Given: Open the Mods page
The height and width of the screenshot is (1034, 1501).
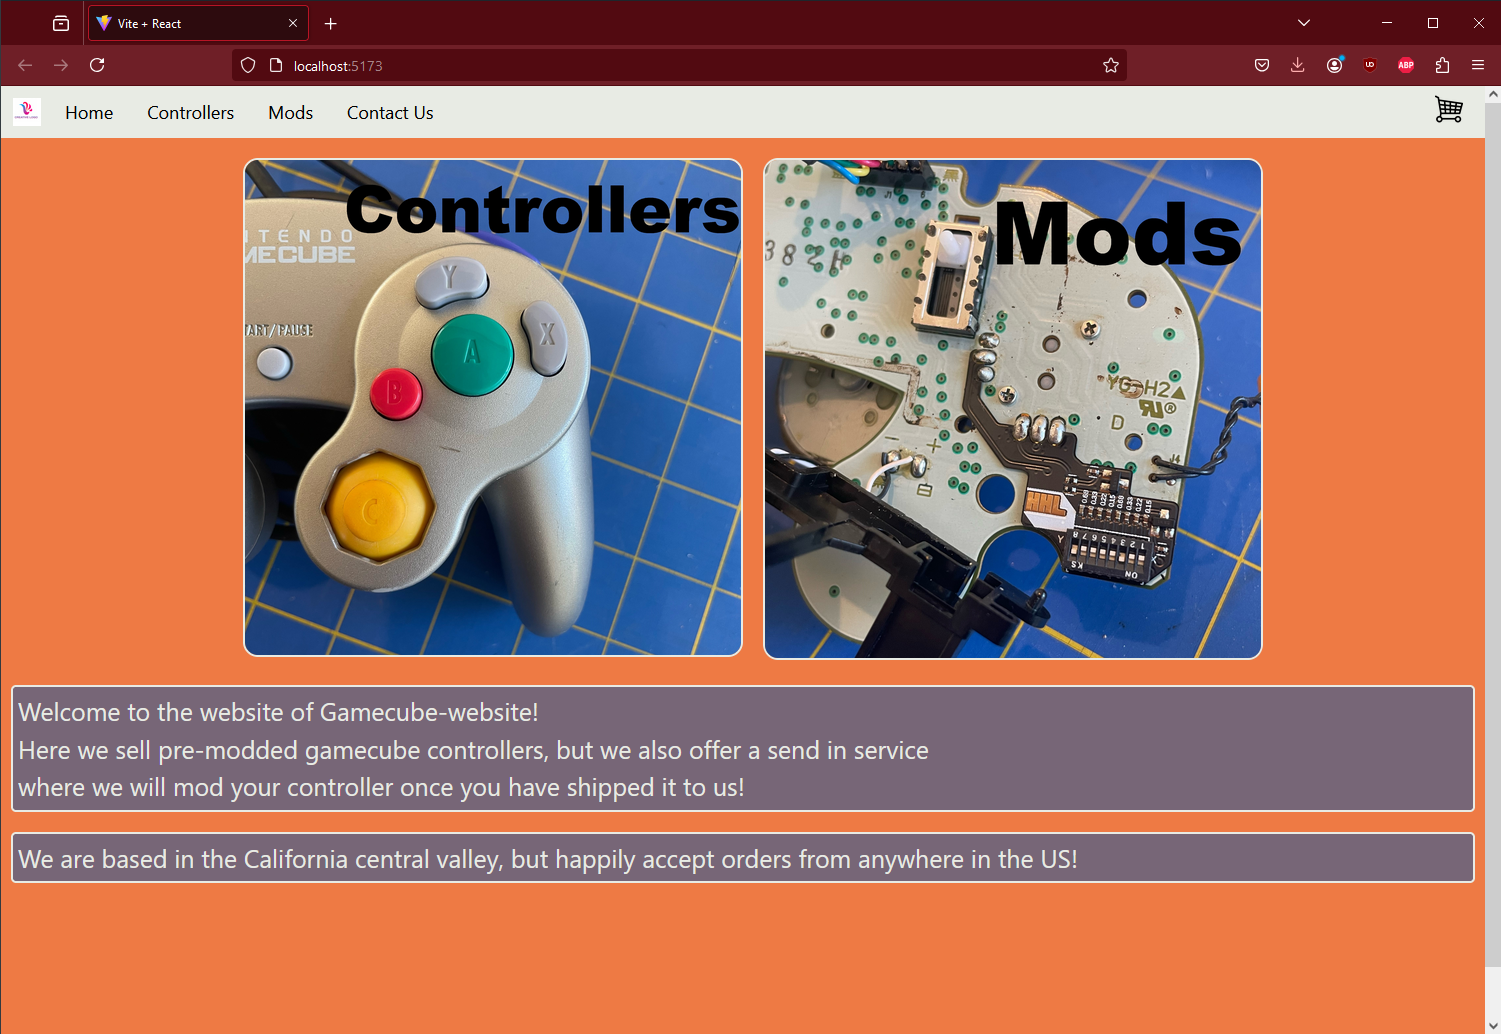Looking at the screenshot, I should coord(290,112).
